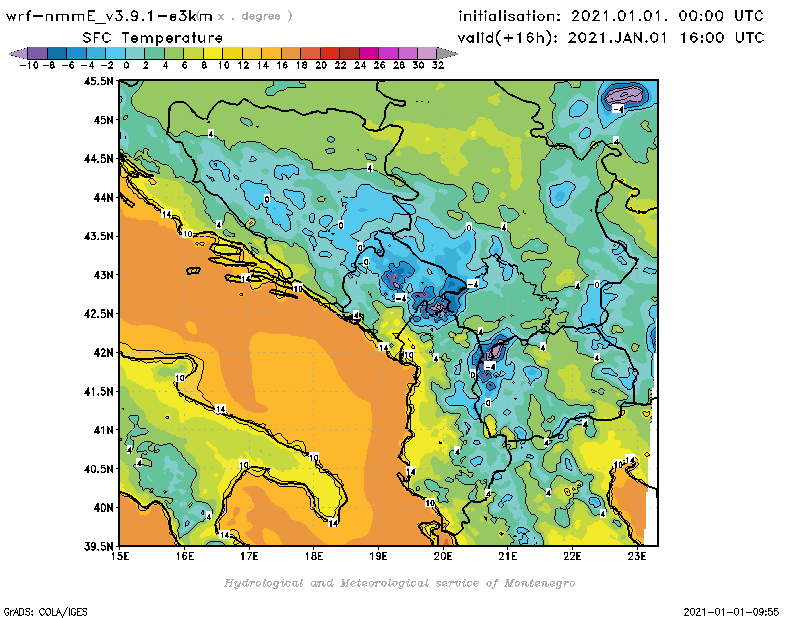Click the '2021-01-01-09:55' timestamp
The height and width of the screenshot is (618, 800).
[x=731, y=611]
